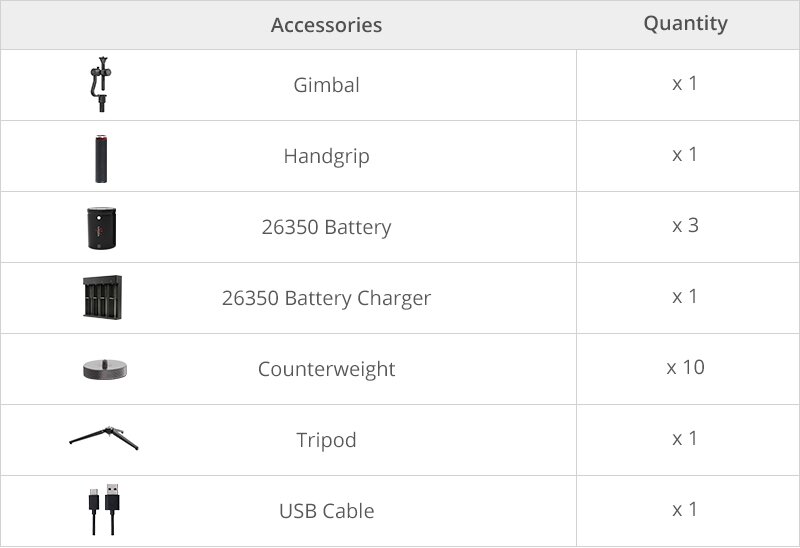The image size is (800, 548).
Task: Click the tripod icon
Action: tap(104, 438)
